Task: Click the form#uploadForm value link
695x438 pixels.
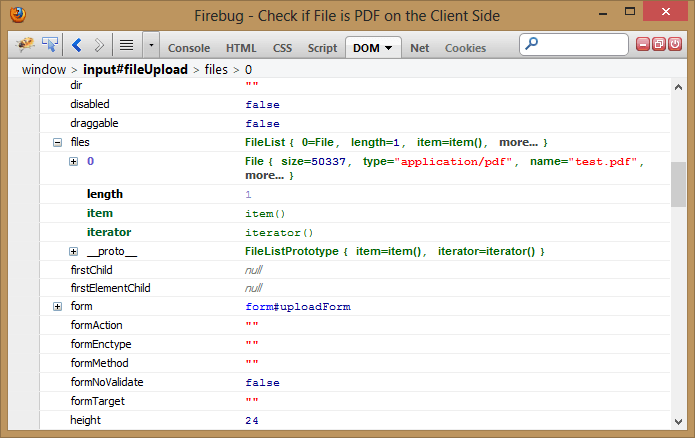Action: point(297,306)
